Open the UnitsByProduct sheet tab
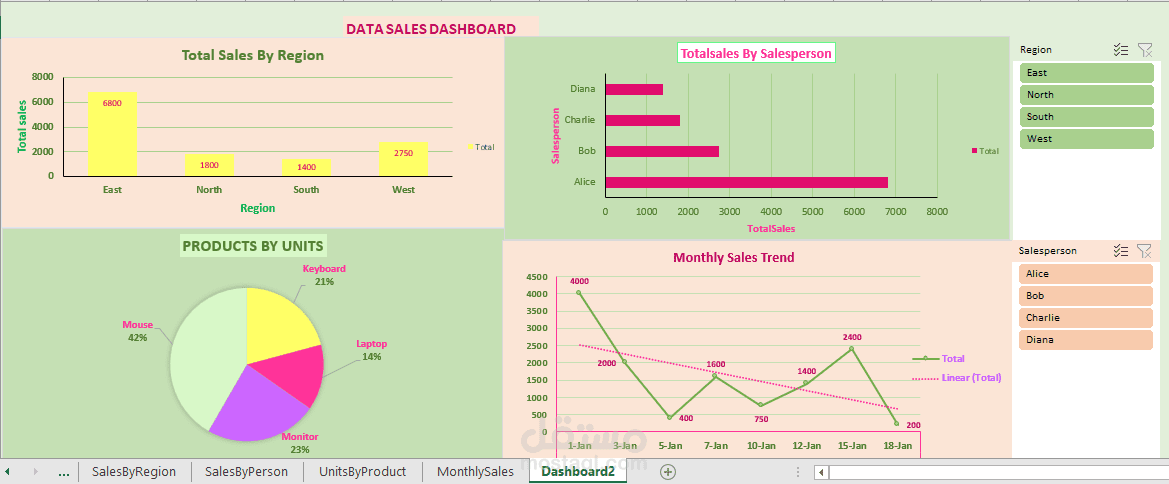Screen dimensions: 1169x484 pyautogui.click(x=362, y=471)
